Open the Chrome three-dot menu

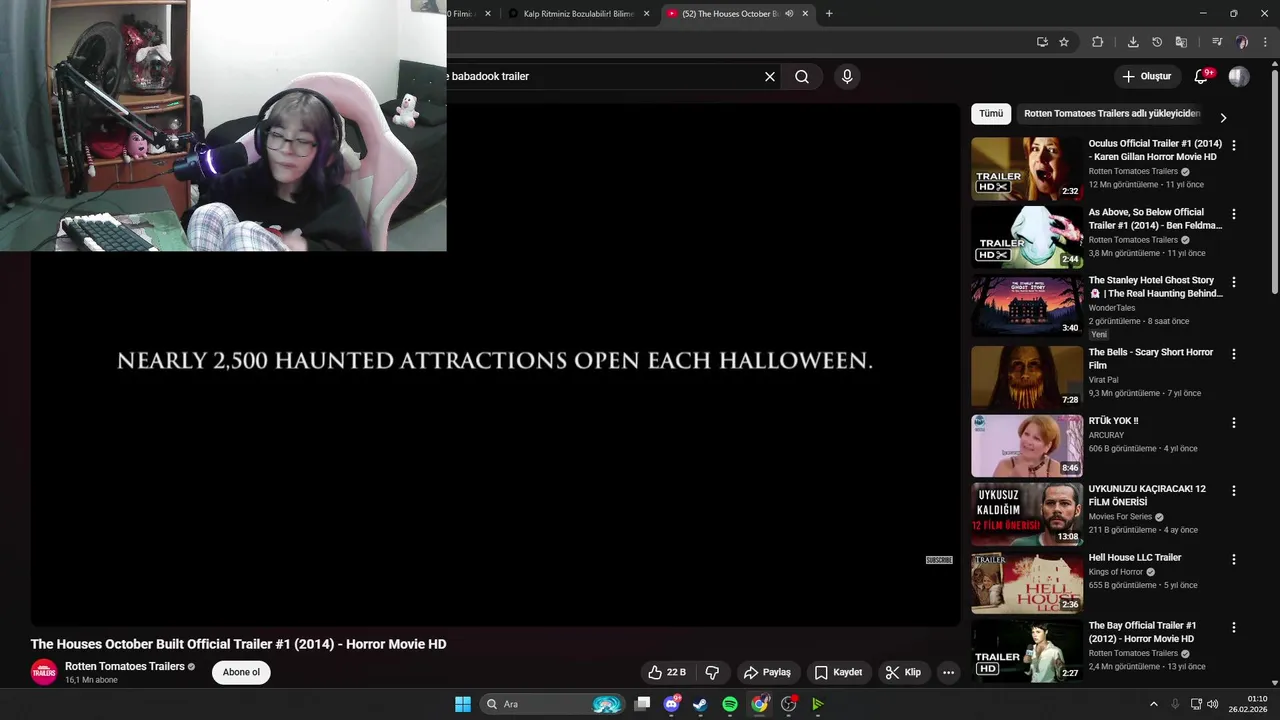[1266, 42]
